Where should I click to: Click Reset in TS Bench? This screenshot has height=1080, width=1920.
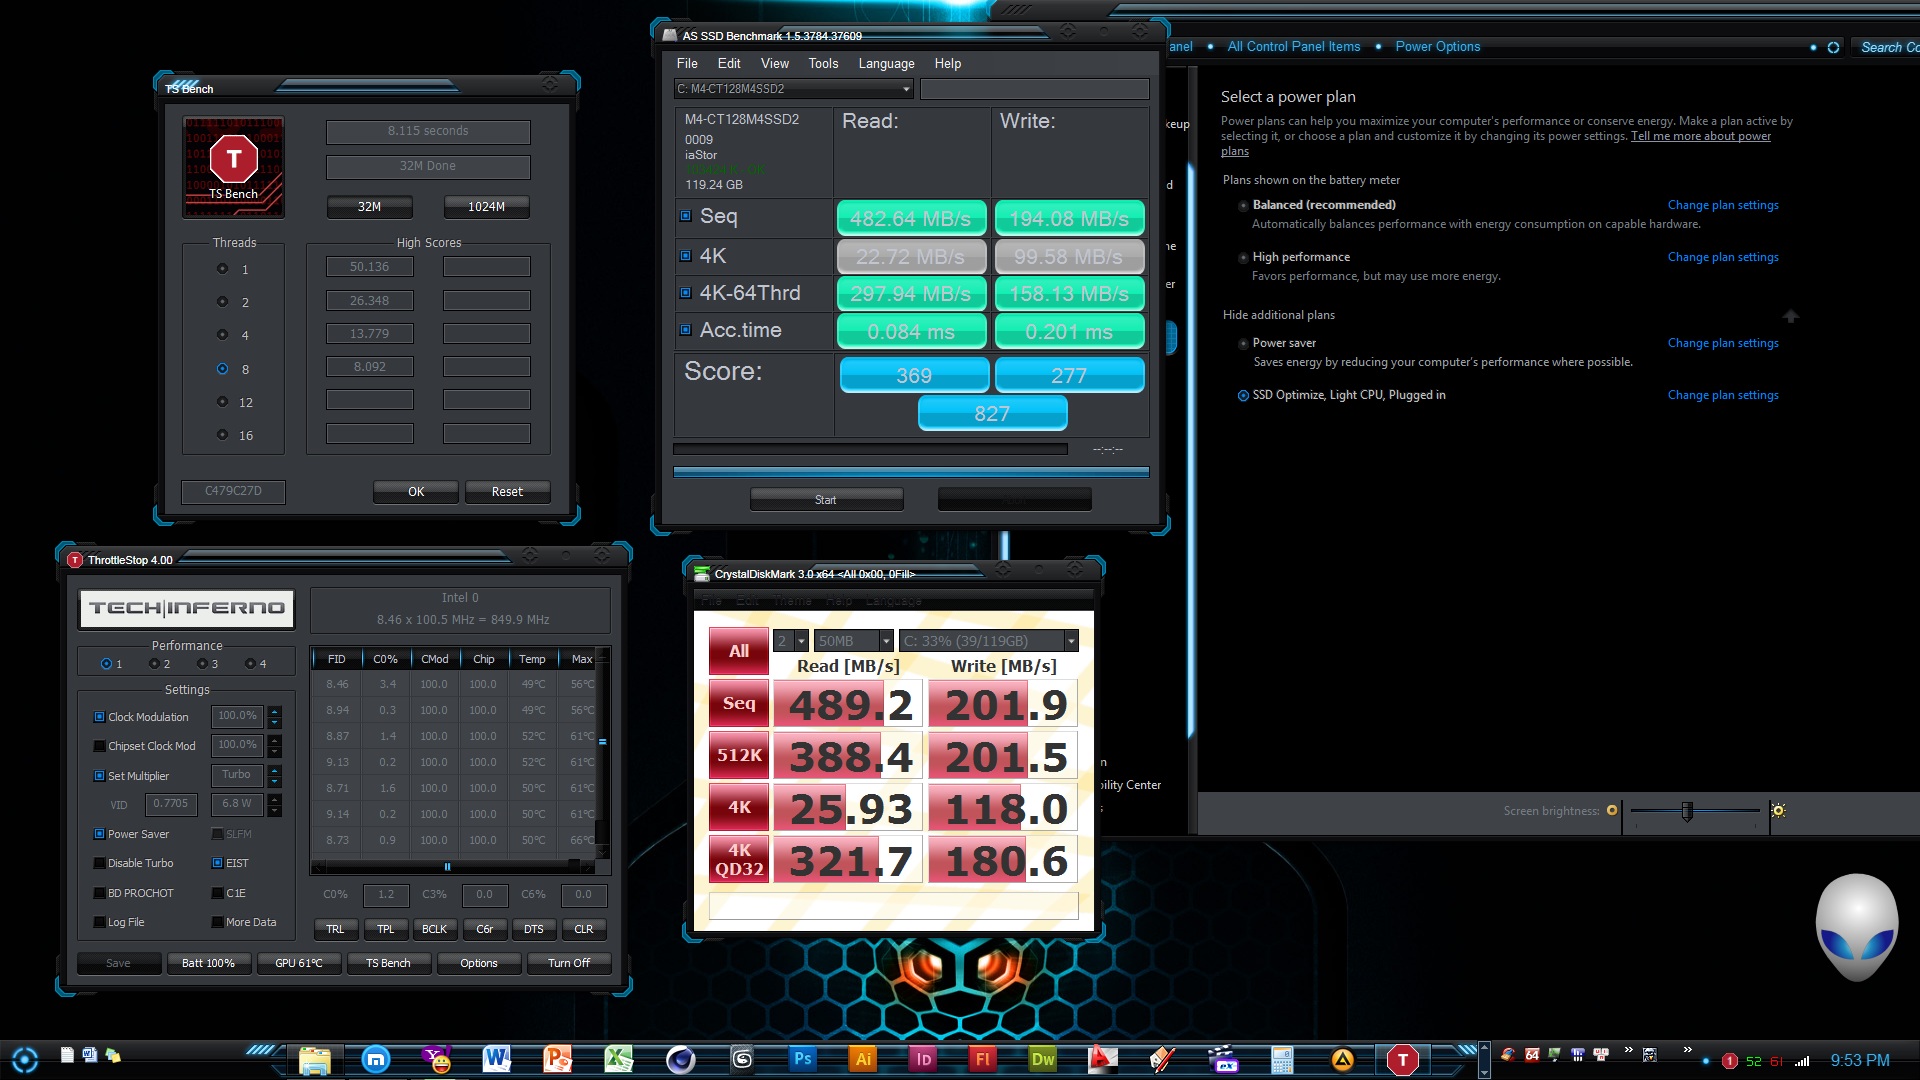(x=507, y=491)
